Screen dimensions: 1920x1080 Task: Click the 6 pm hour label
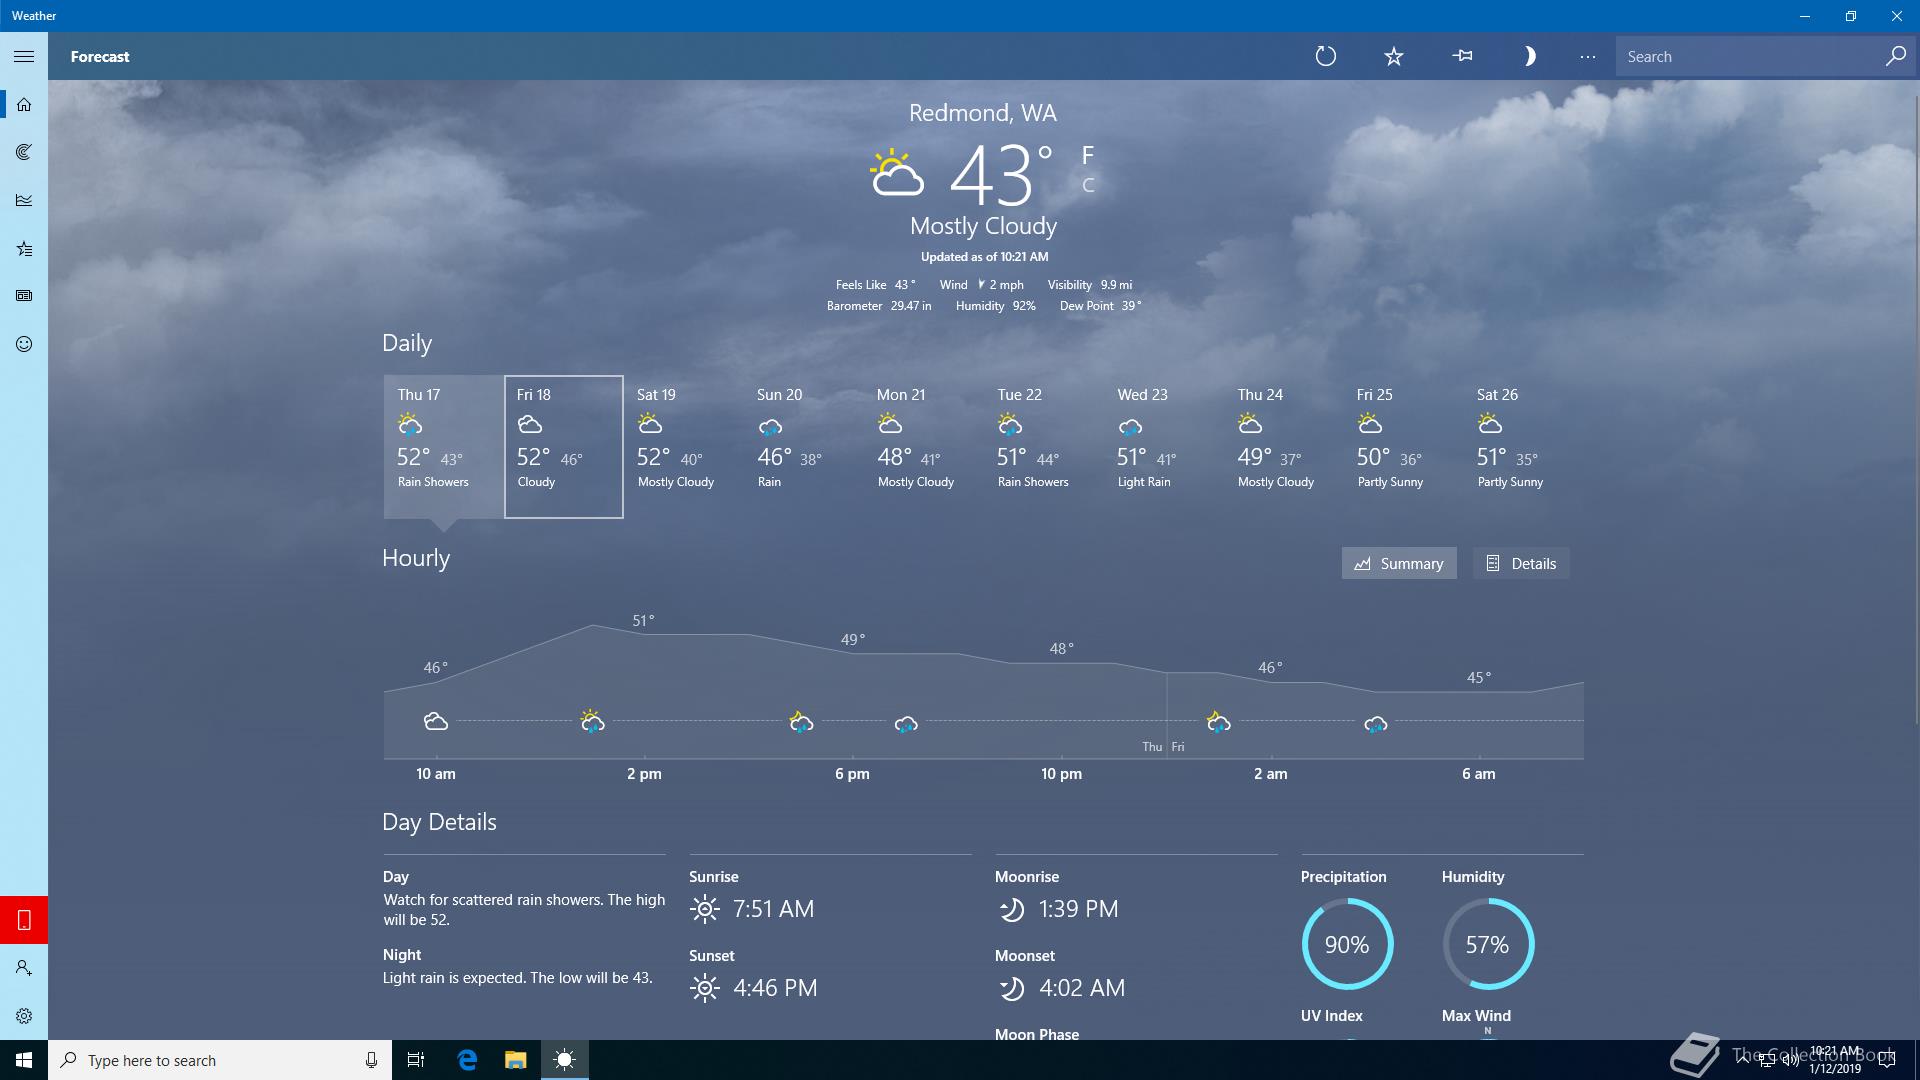point(852,774)
